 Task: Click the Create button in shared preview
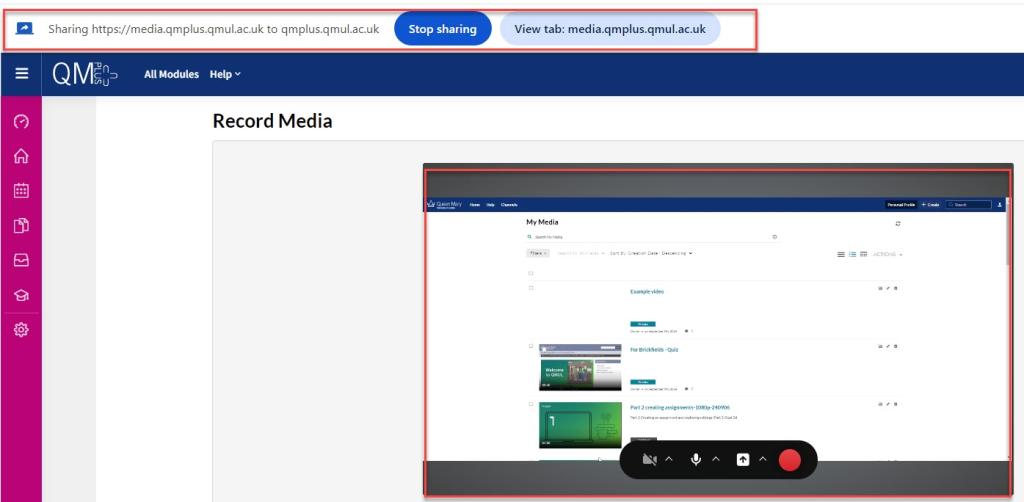(931, 205)
